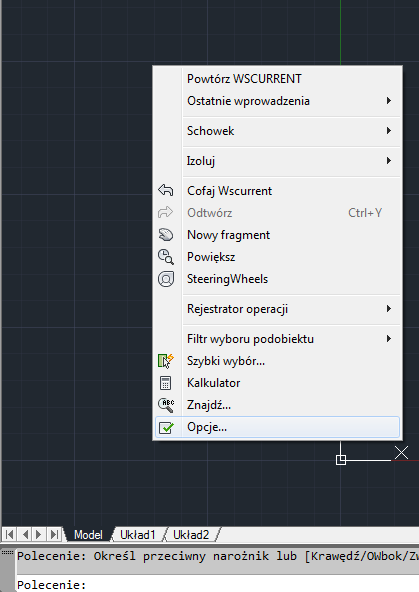Expand the Schowek submenu arrow
Viewport: 419px width, 592px height.
point(389,131)
